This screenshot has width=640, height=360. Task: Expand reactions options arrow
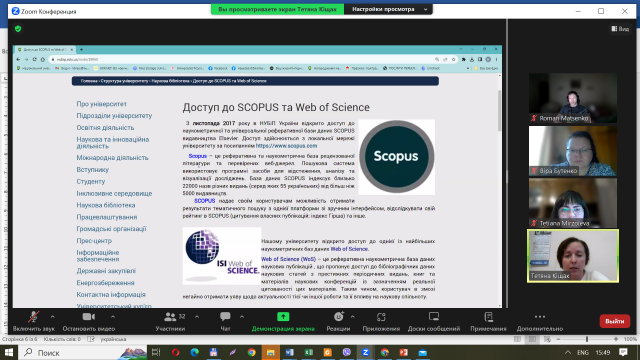[x=353, y=317]
